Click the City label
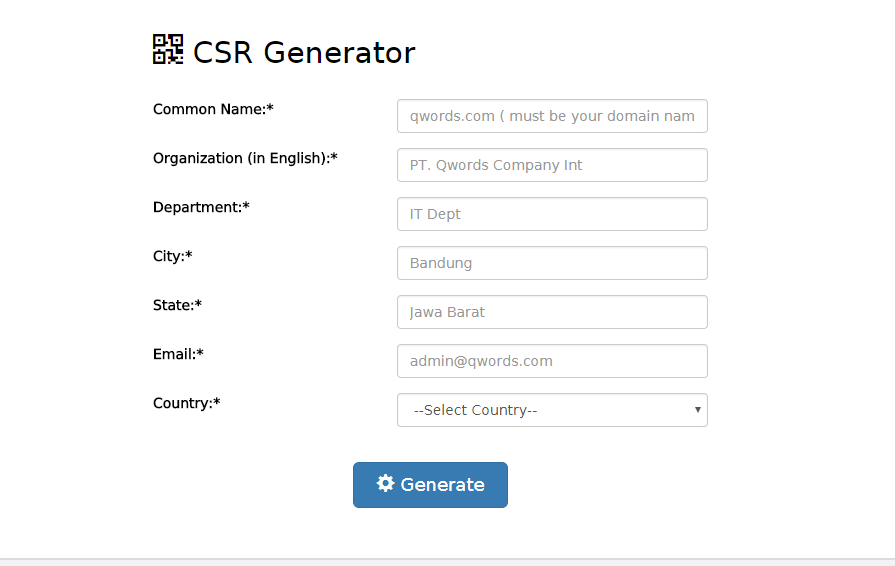This screenshot has width=895, height=566. click(172, 256)
